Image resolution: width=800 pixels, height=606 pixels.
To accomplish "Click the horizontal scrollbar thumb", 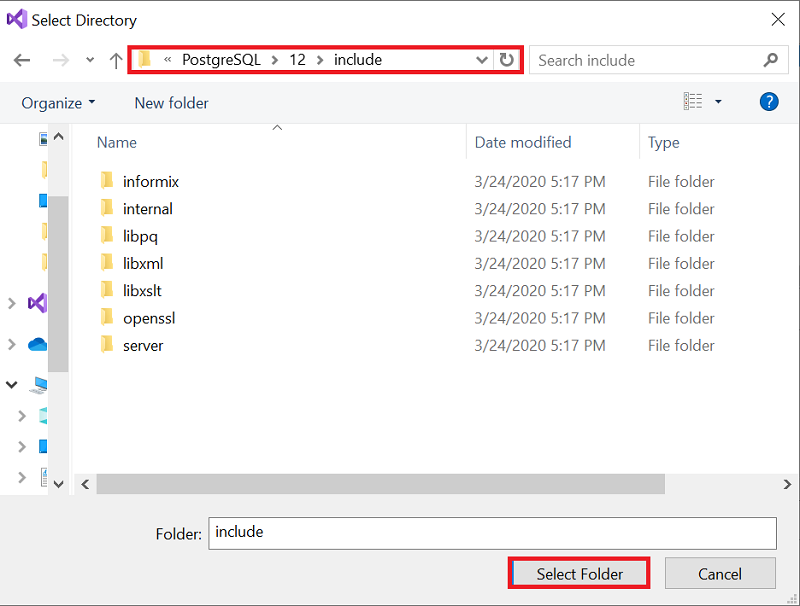I will point(380,484).
